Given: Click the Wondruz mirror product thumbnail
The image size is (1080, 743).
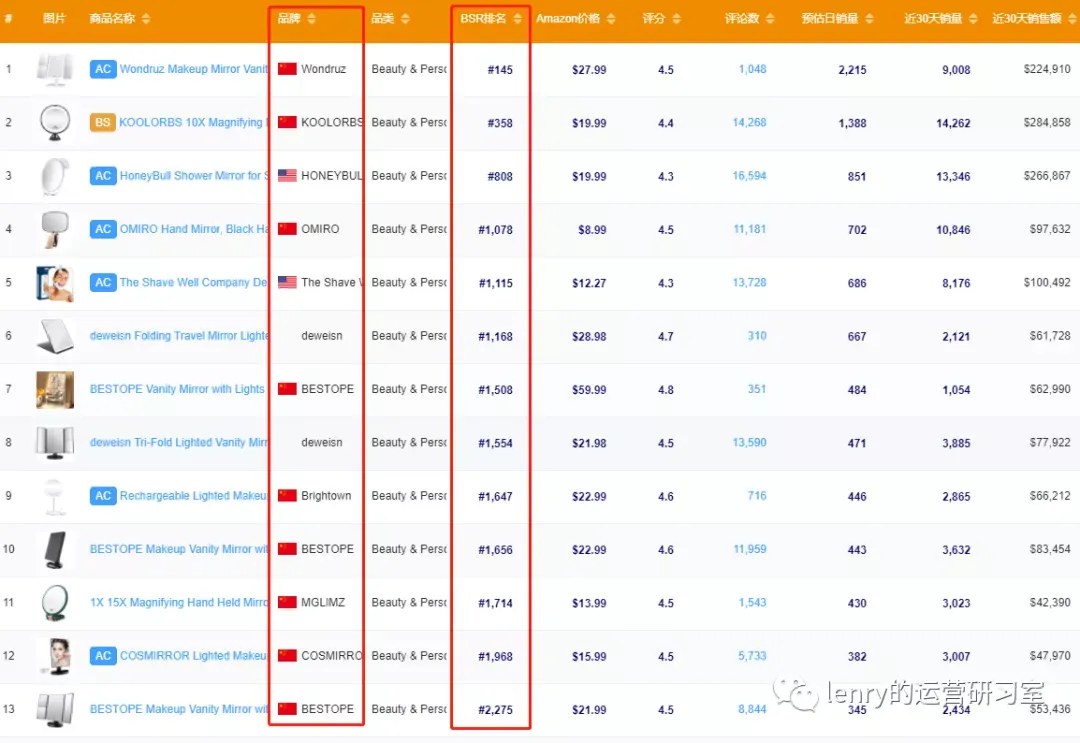Looking at the screenshot, I should tap(54, 70).
